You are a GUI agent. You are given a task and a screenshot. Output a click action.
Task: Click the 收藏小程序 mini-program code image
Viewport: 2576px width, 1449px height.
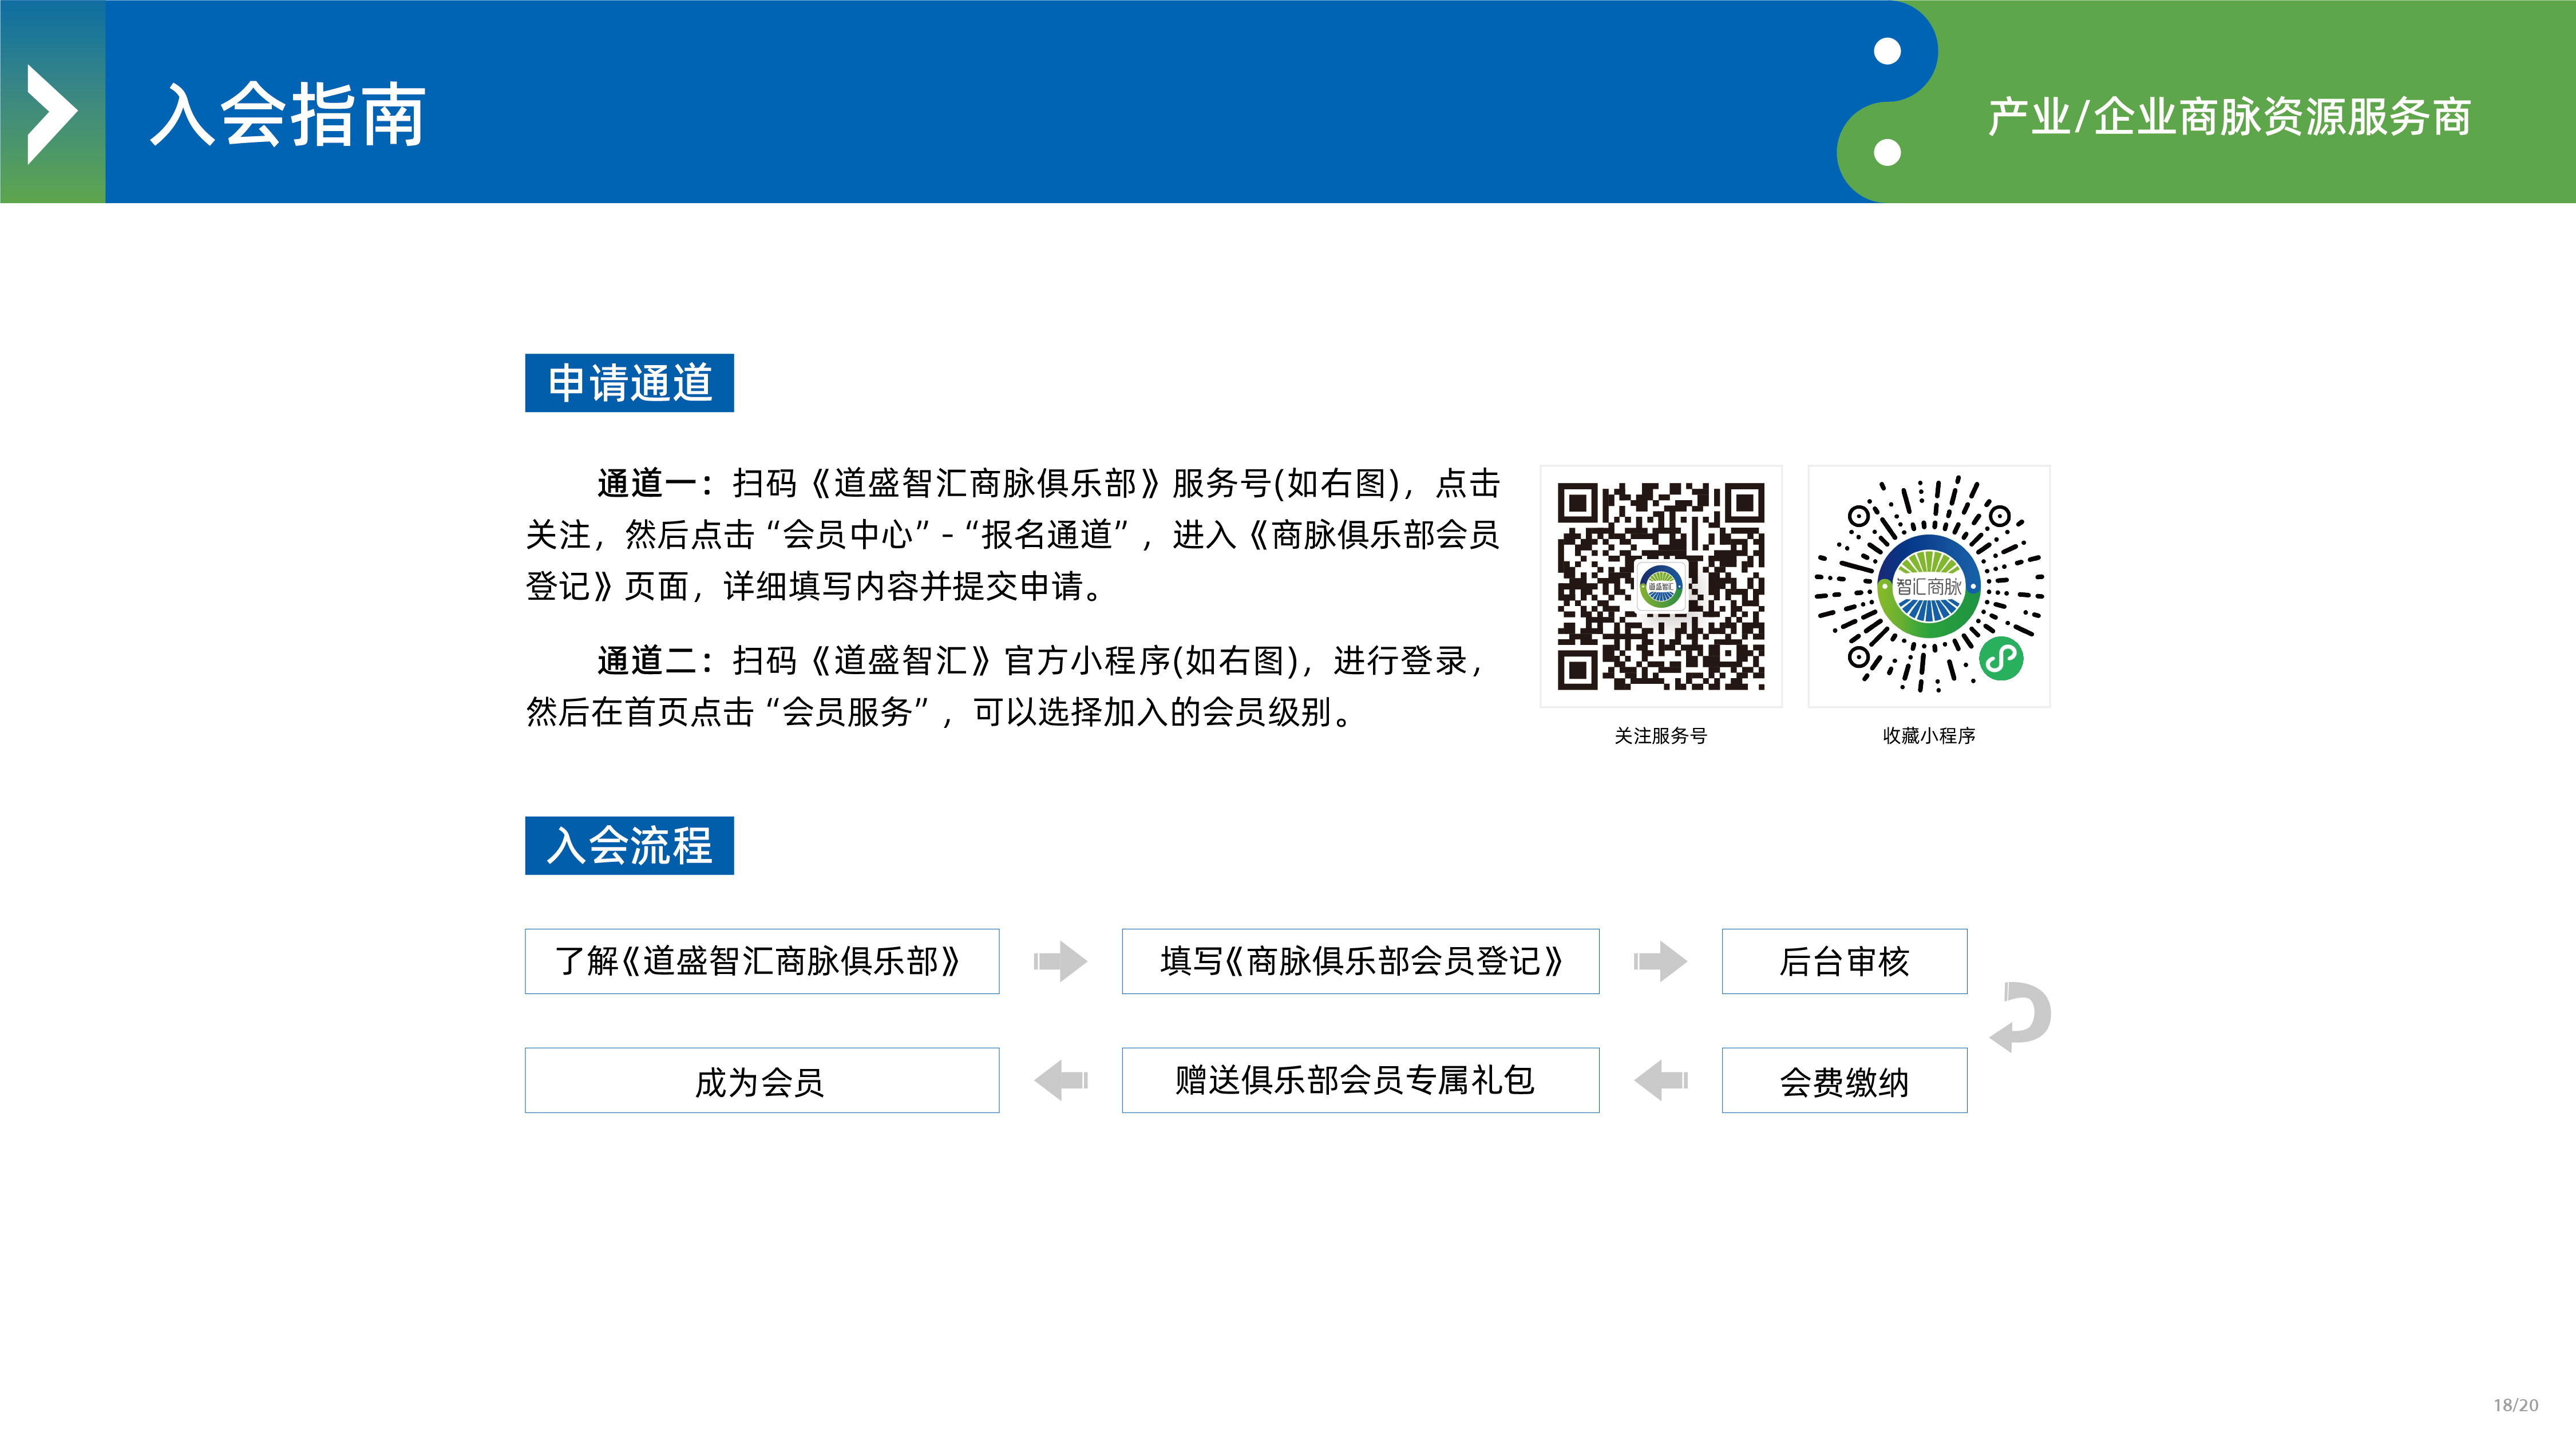tap(1929, 586)
